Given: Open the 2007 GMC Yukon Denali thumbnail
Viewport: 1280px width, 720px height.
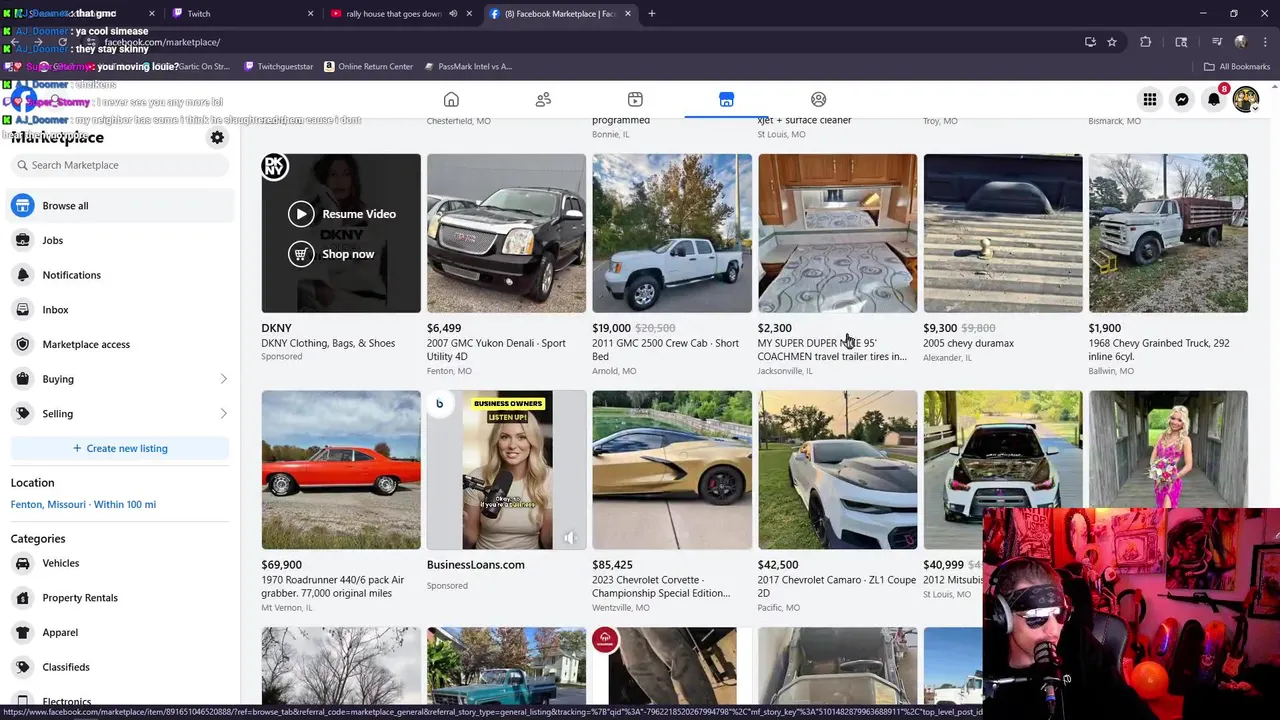Looking at the screenshot, I should coord(506,233).
